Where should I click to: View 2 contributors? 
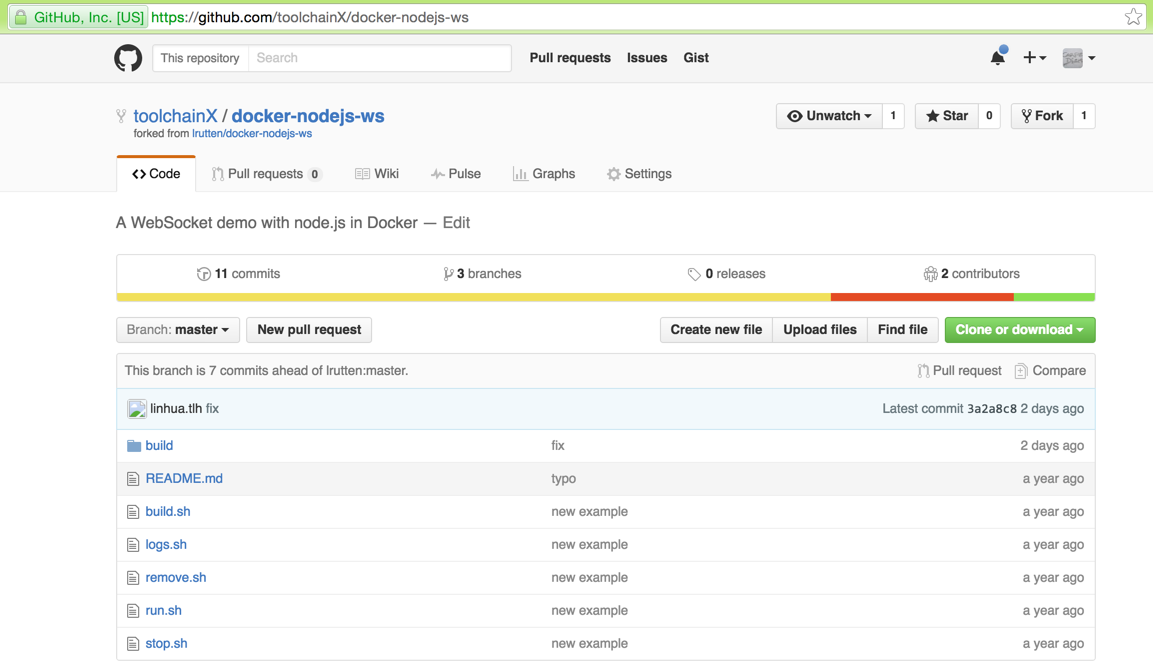tap(971, 274)
